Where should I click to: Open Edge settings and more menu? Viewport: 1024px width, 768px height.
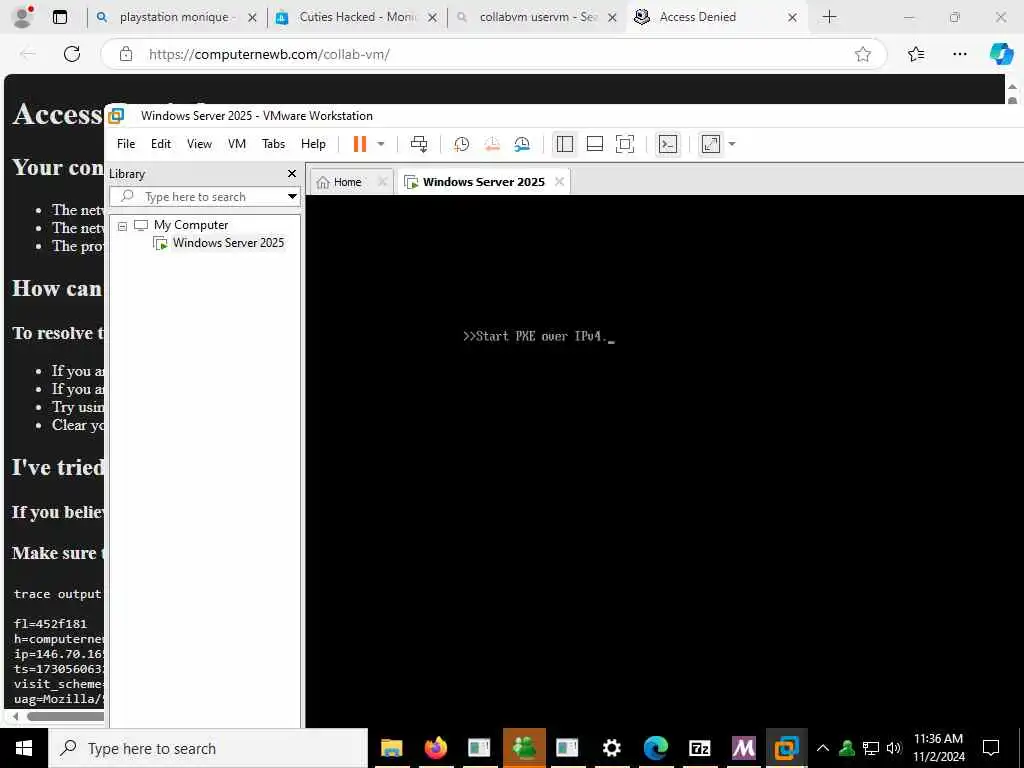click(x=959, y=54)
